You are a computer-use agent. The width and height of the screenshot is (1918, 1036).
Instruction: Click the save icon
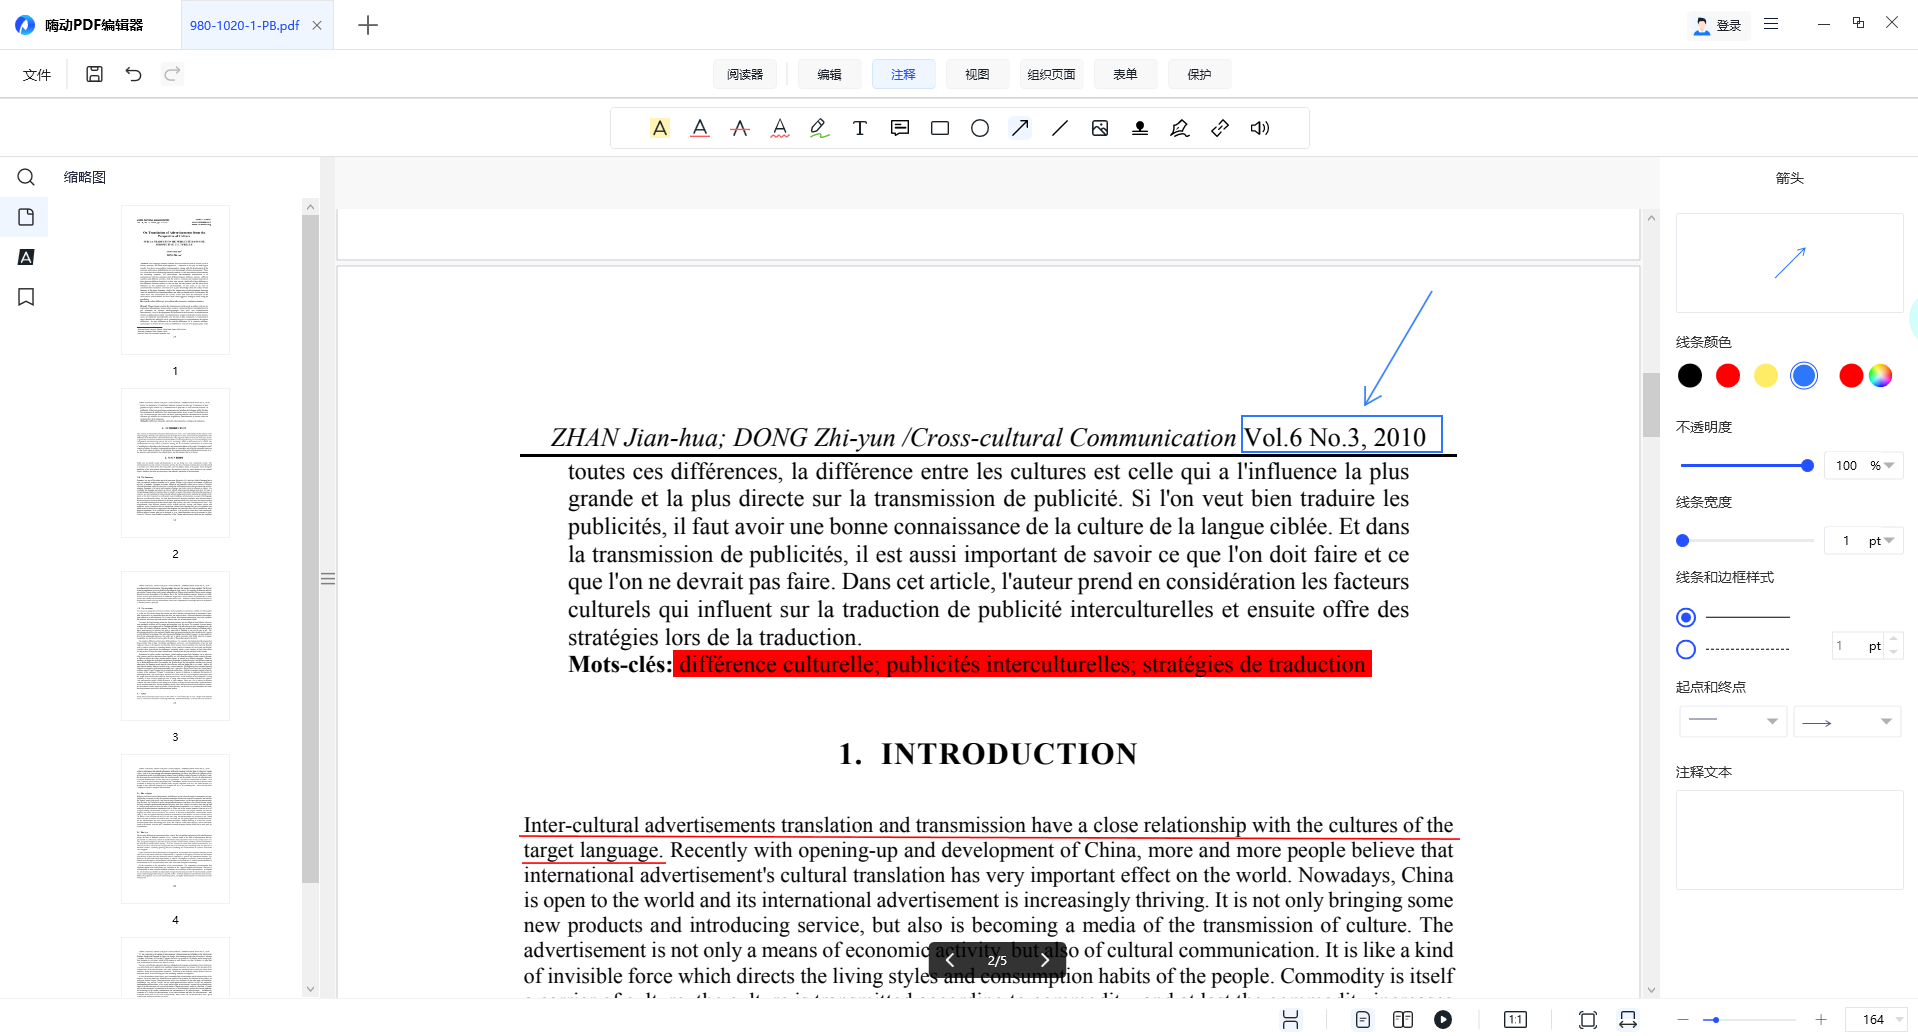(94, 74)
